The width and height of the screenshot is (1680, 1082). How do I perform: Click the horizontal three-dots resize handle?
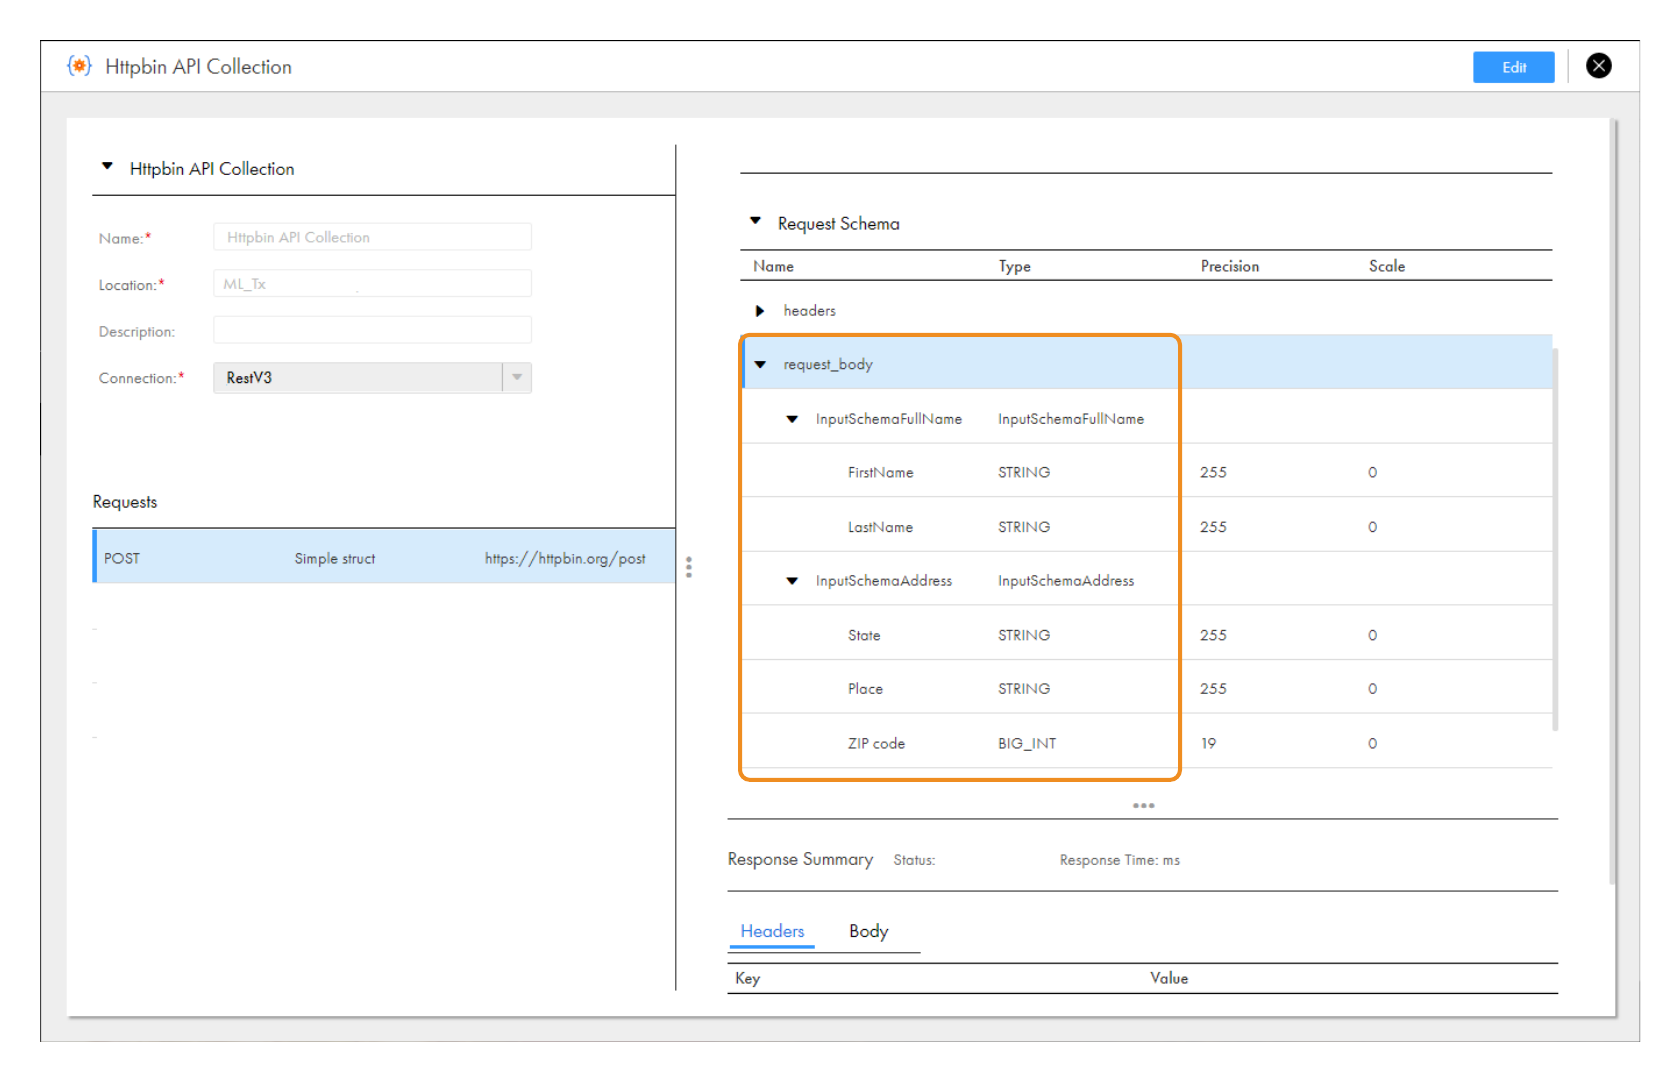(x=1143, y=805)
